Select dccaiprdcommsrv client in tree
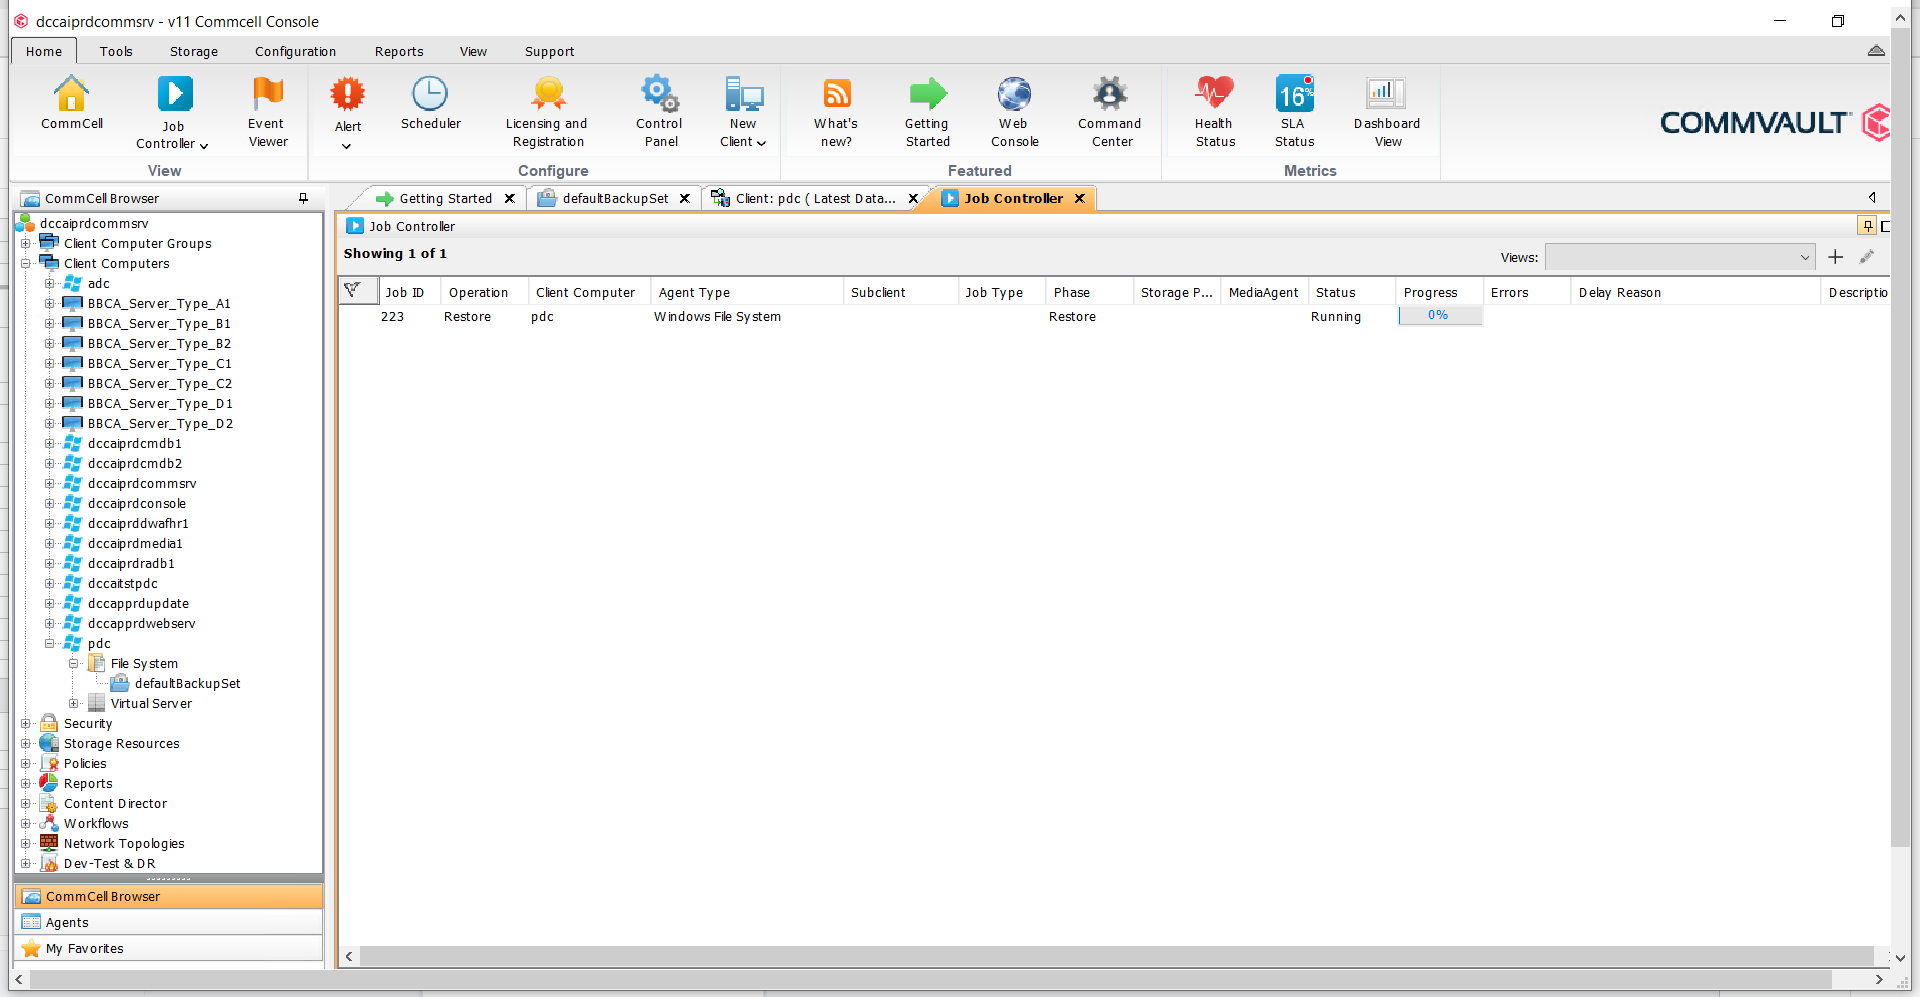This screenshot has width=1920, height=997. tap(141, 483)
